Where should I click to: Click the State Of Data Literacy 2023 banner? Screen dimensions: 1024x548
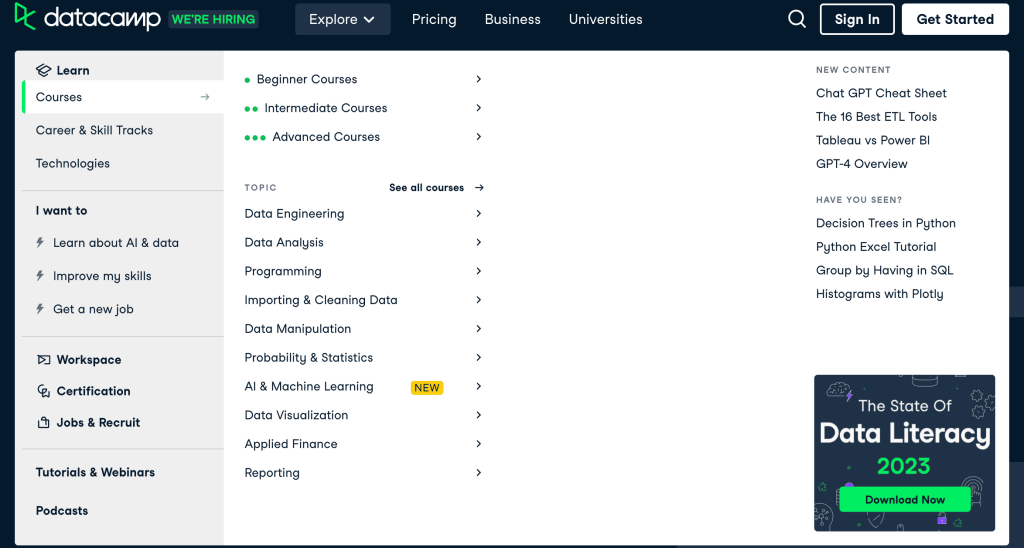click(904, 453)
